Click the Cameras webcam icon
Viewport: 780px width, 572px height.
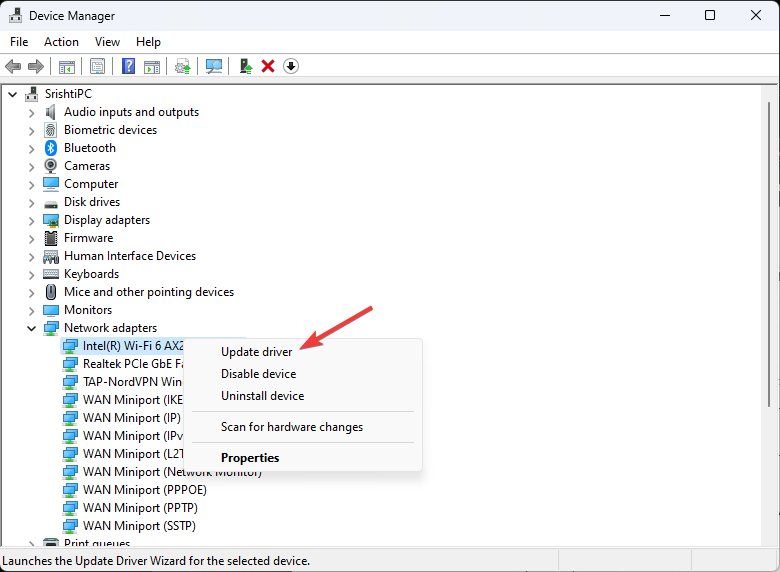pos(51,166)
